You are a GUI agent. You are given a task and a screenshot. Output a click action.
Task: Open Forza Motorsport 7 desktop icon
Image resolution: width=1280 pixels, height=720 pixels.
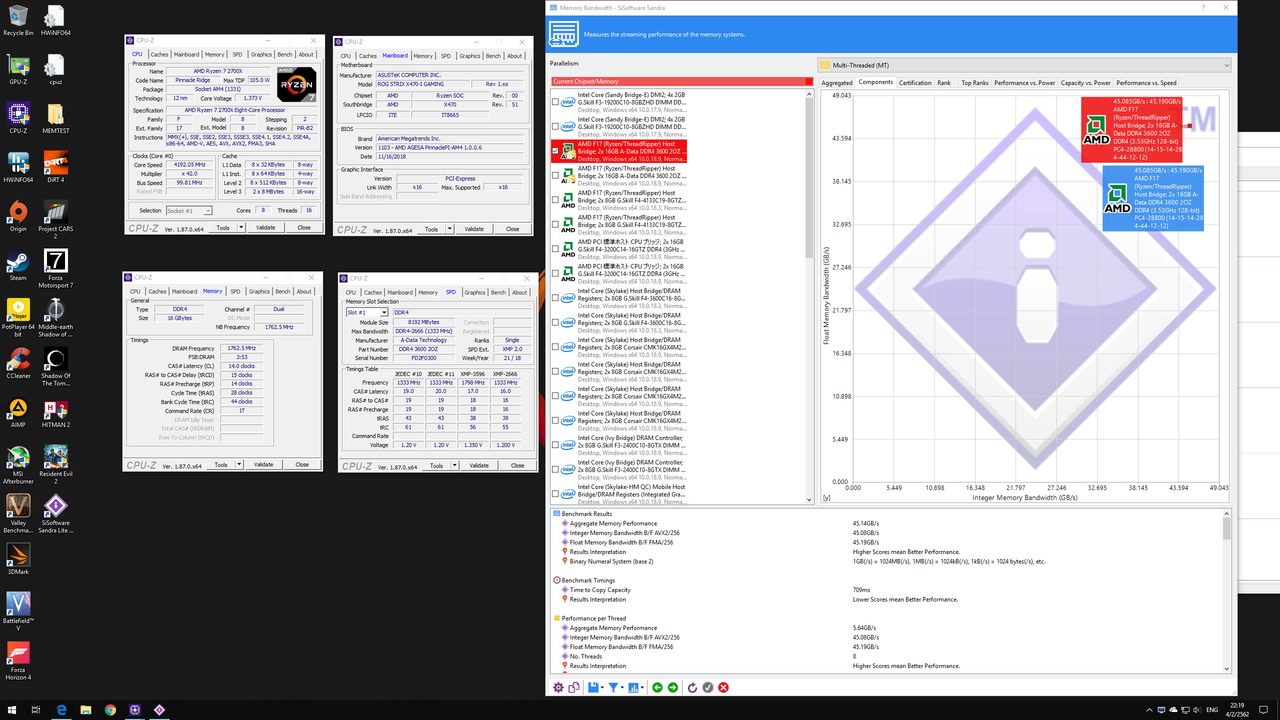pyautogui.click(x=56, y=270)
